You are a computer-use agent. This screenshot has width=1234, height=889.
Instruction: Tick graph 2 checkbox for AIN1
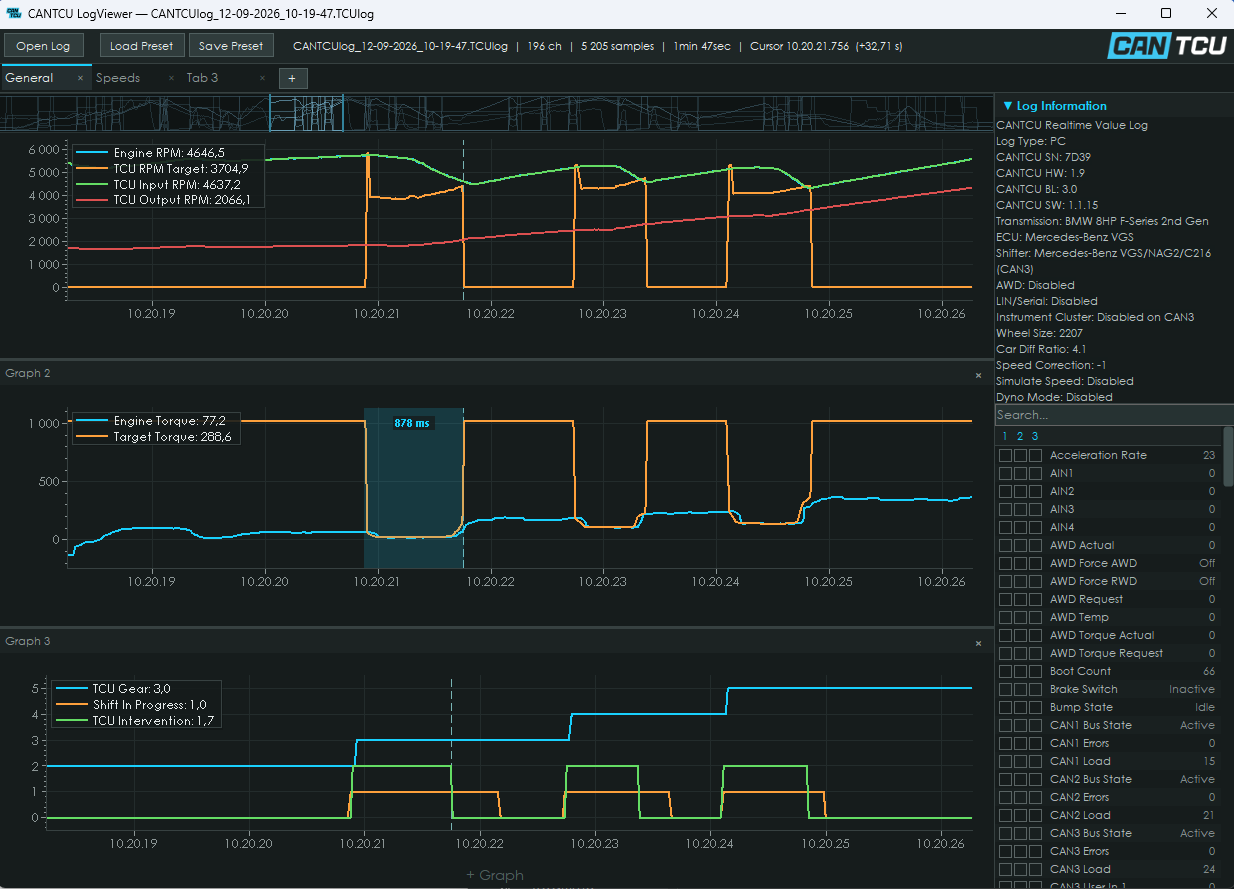(1020, 474)
